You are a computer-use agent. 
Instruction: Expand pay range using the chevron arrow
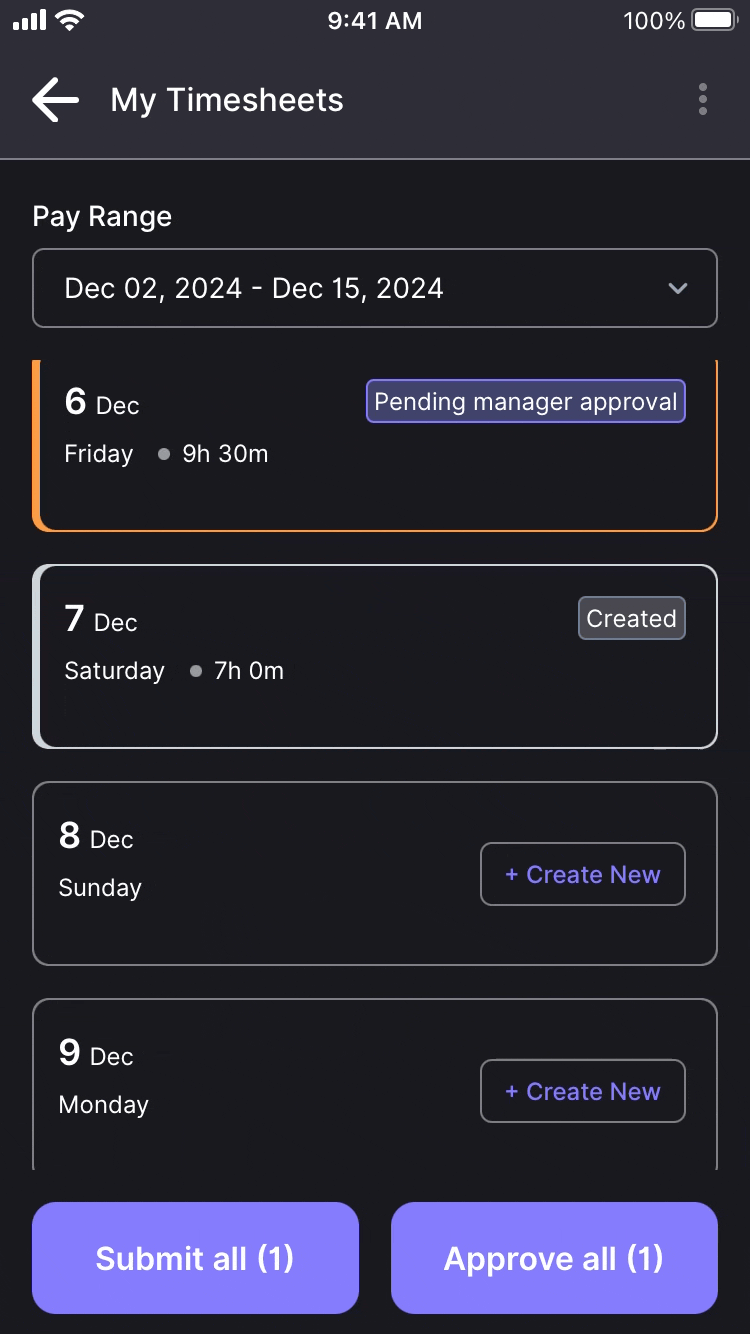678,288
